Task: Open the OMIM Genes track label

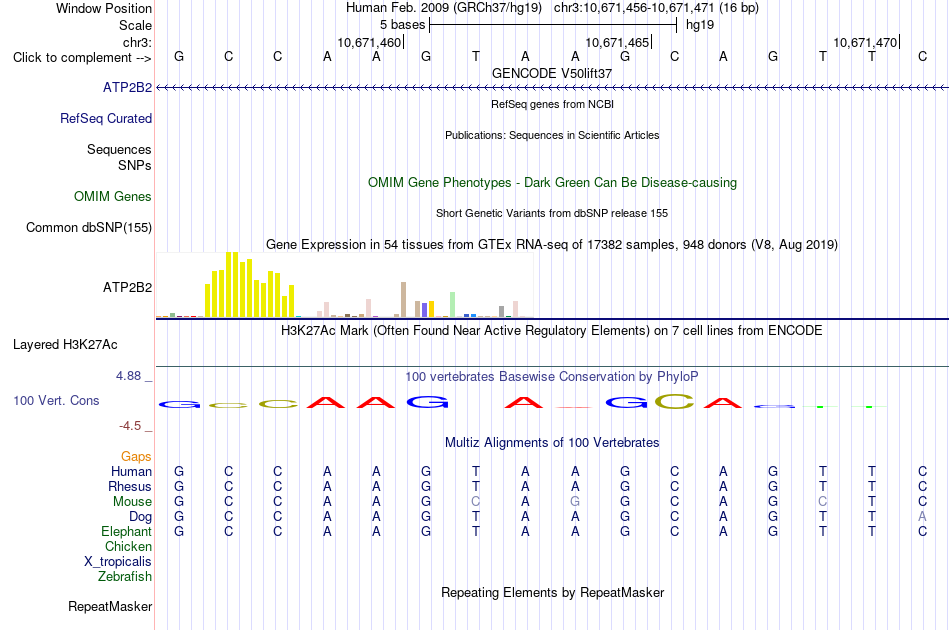Action: (112, 196)
